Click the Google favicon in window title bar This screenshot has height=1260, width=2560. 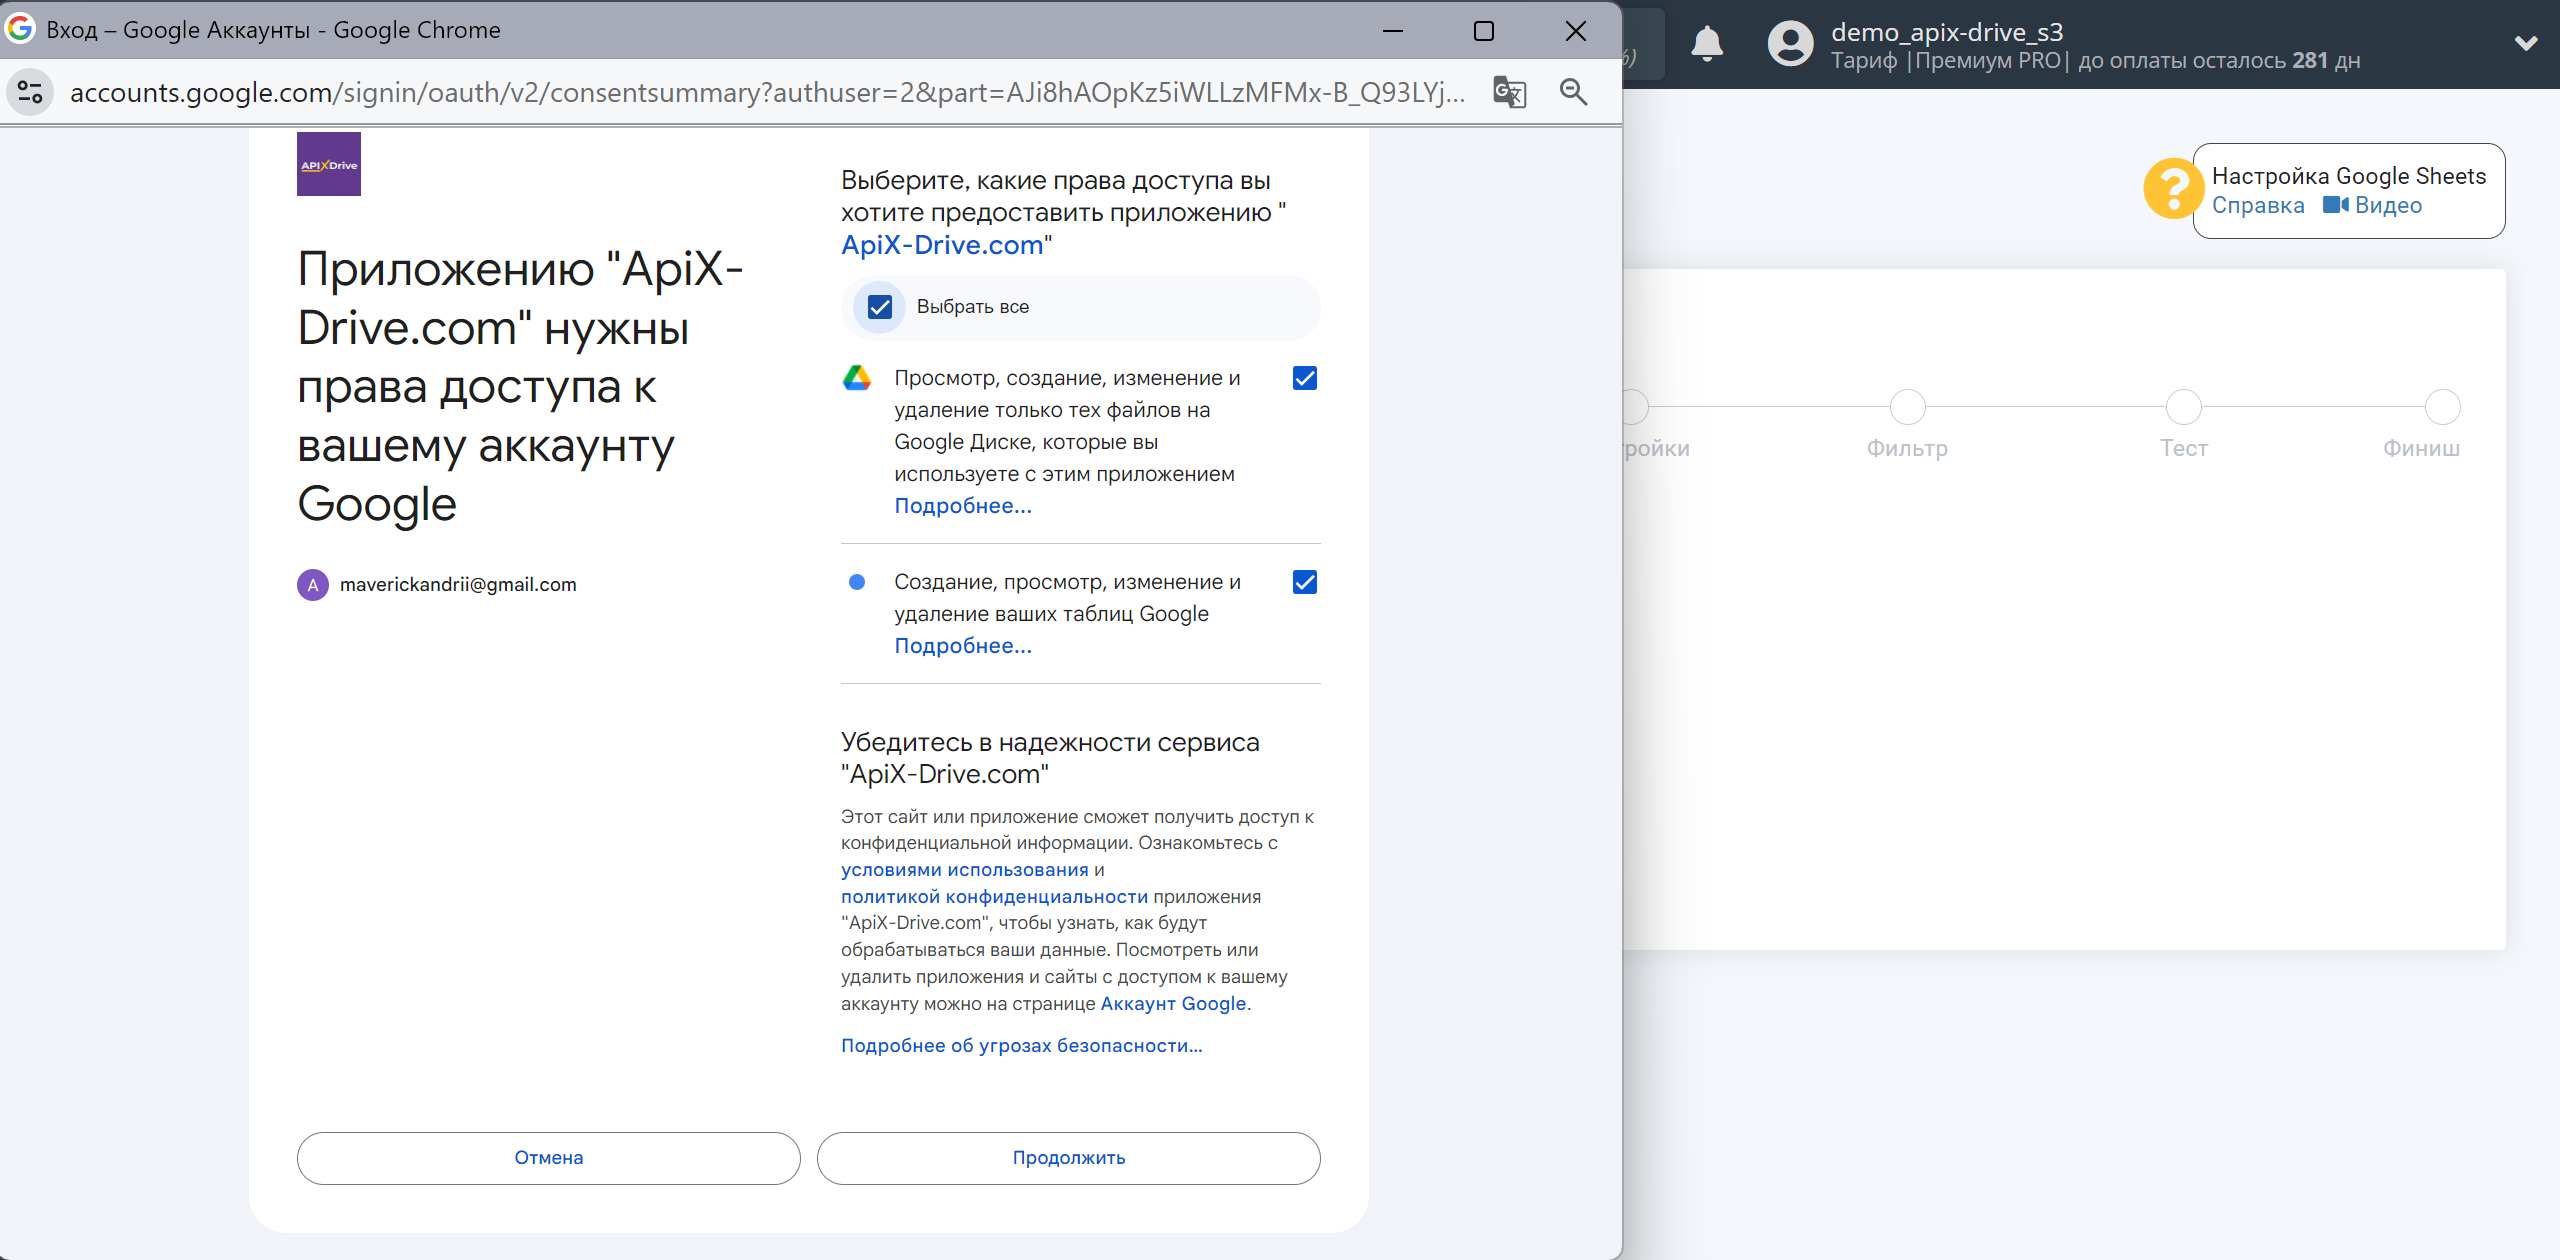tap(20, 29)
